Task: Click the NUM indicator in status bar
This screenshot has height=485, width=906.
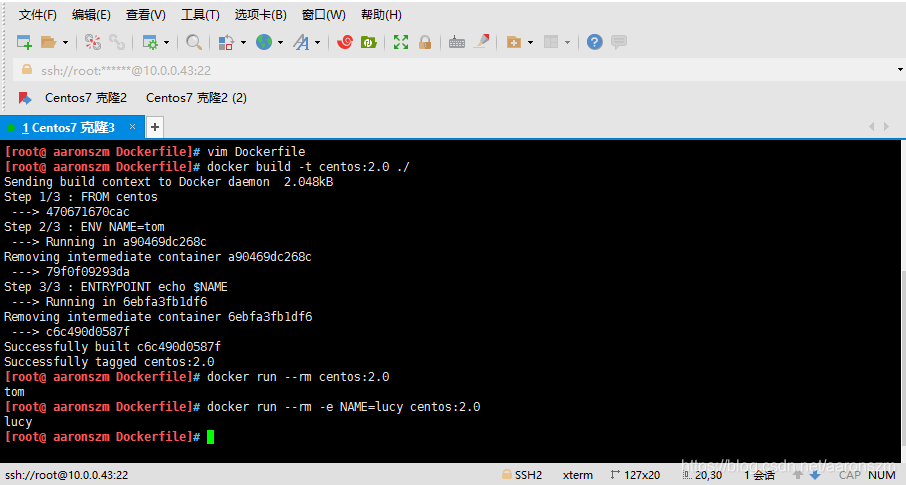Action: click(x=882, y=475)
